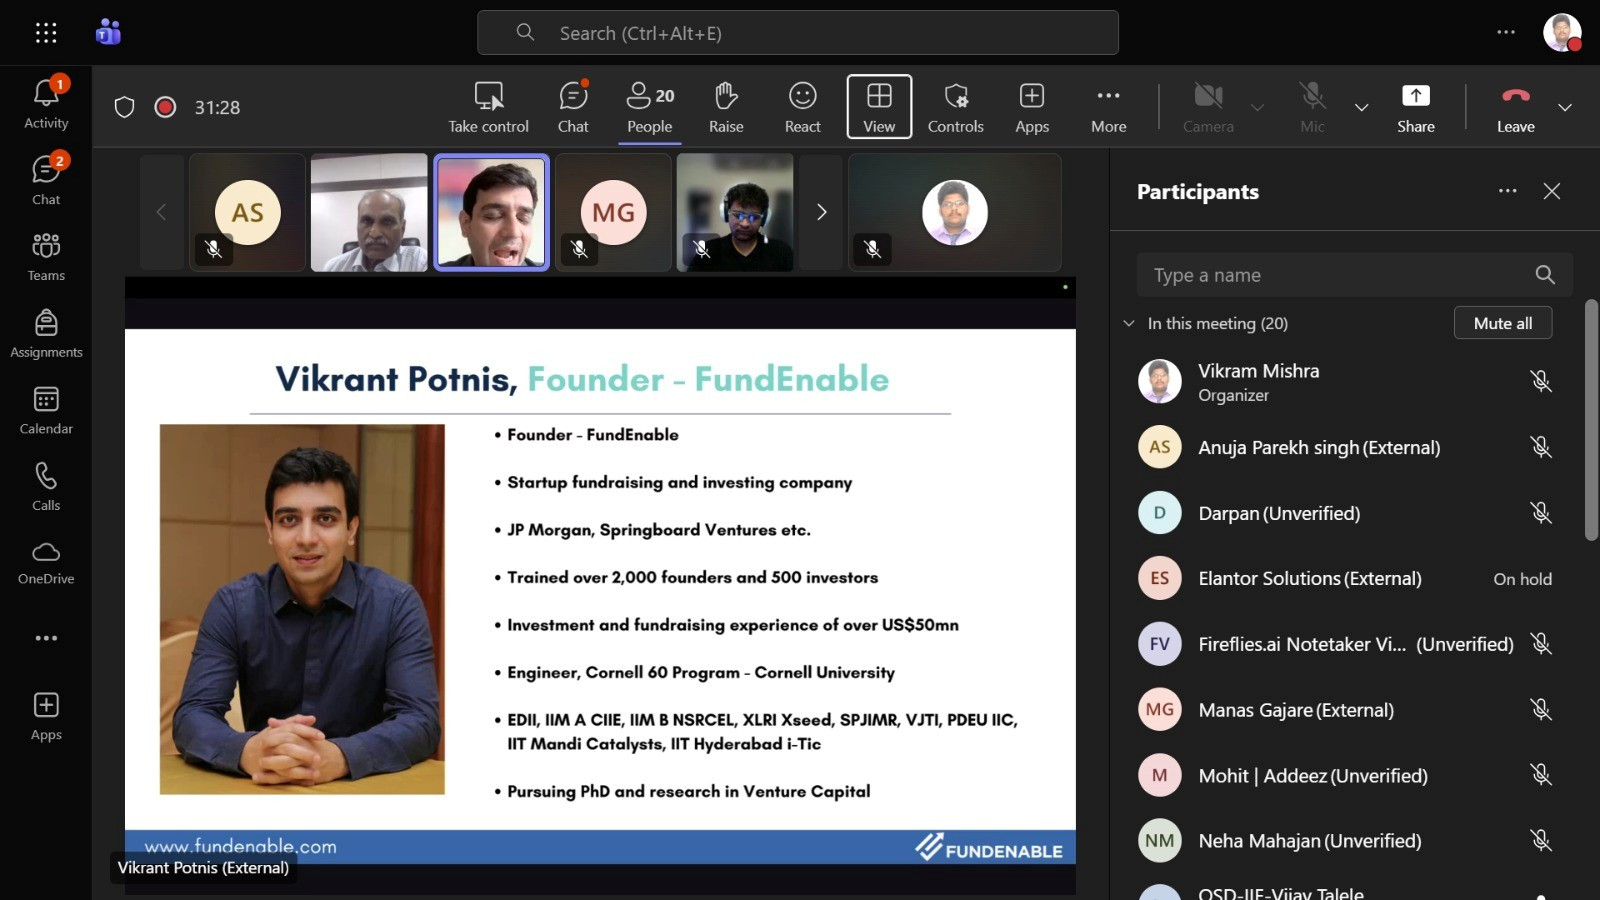The width and height of the screenshot is (1600, 900).
Task: Click the Mute all button
Action: (x=1502, y=323)
